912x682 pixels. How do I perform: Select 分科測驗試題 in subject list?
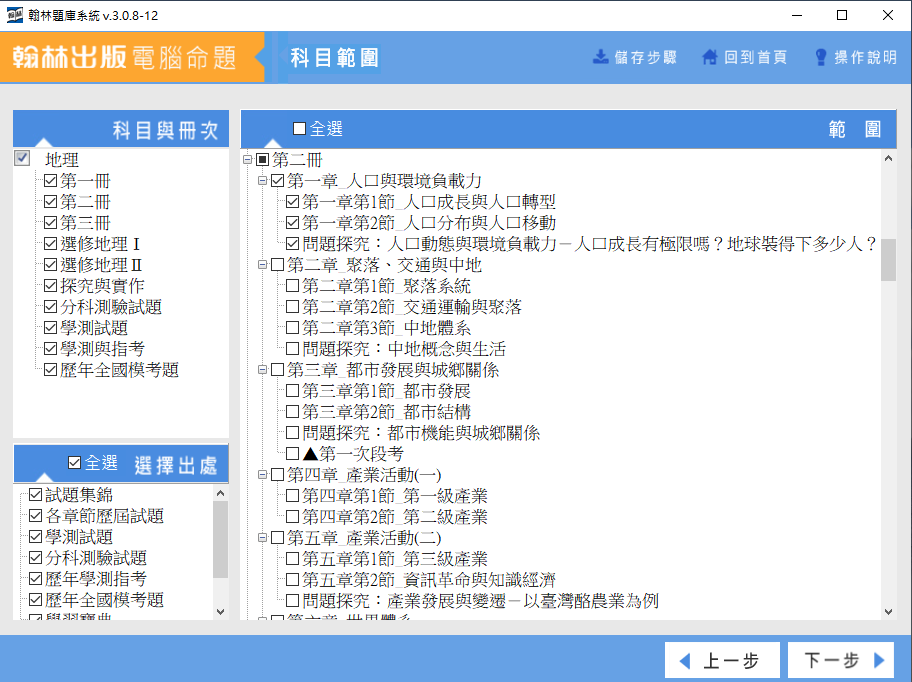coord(111,306)
